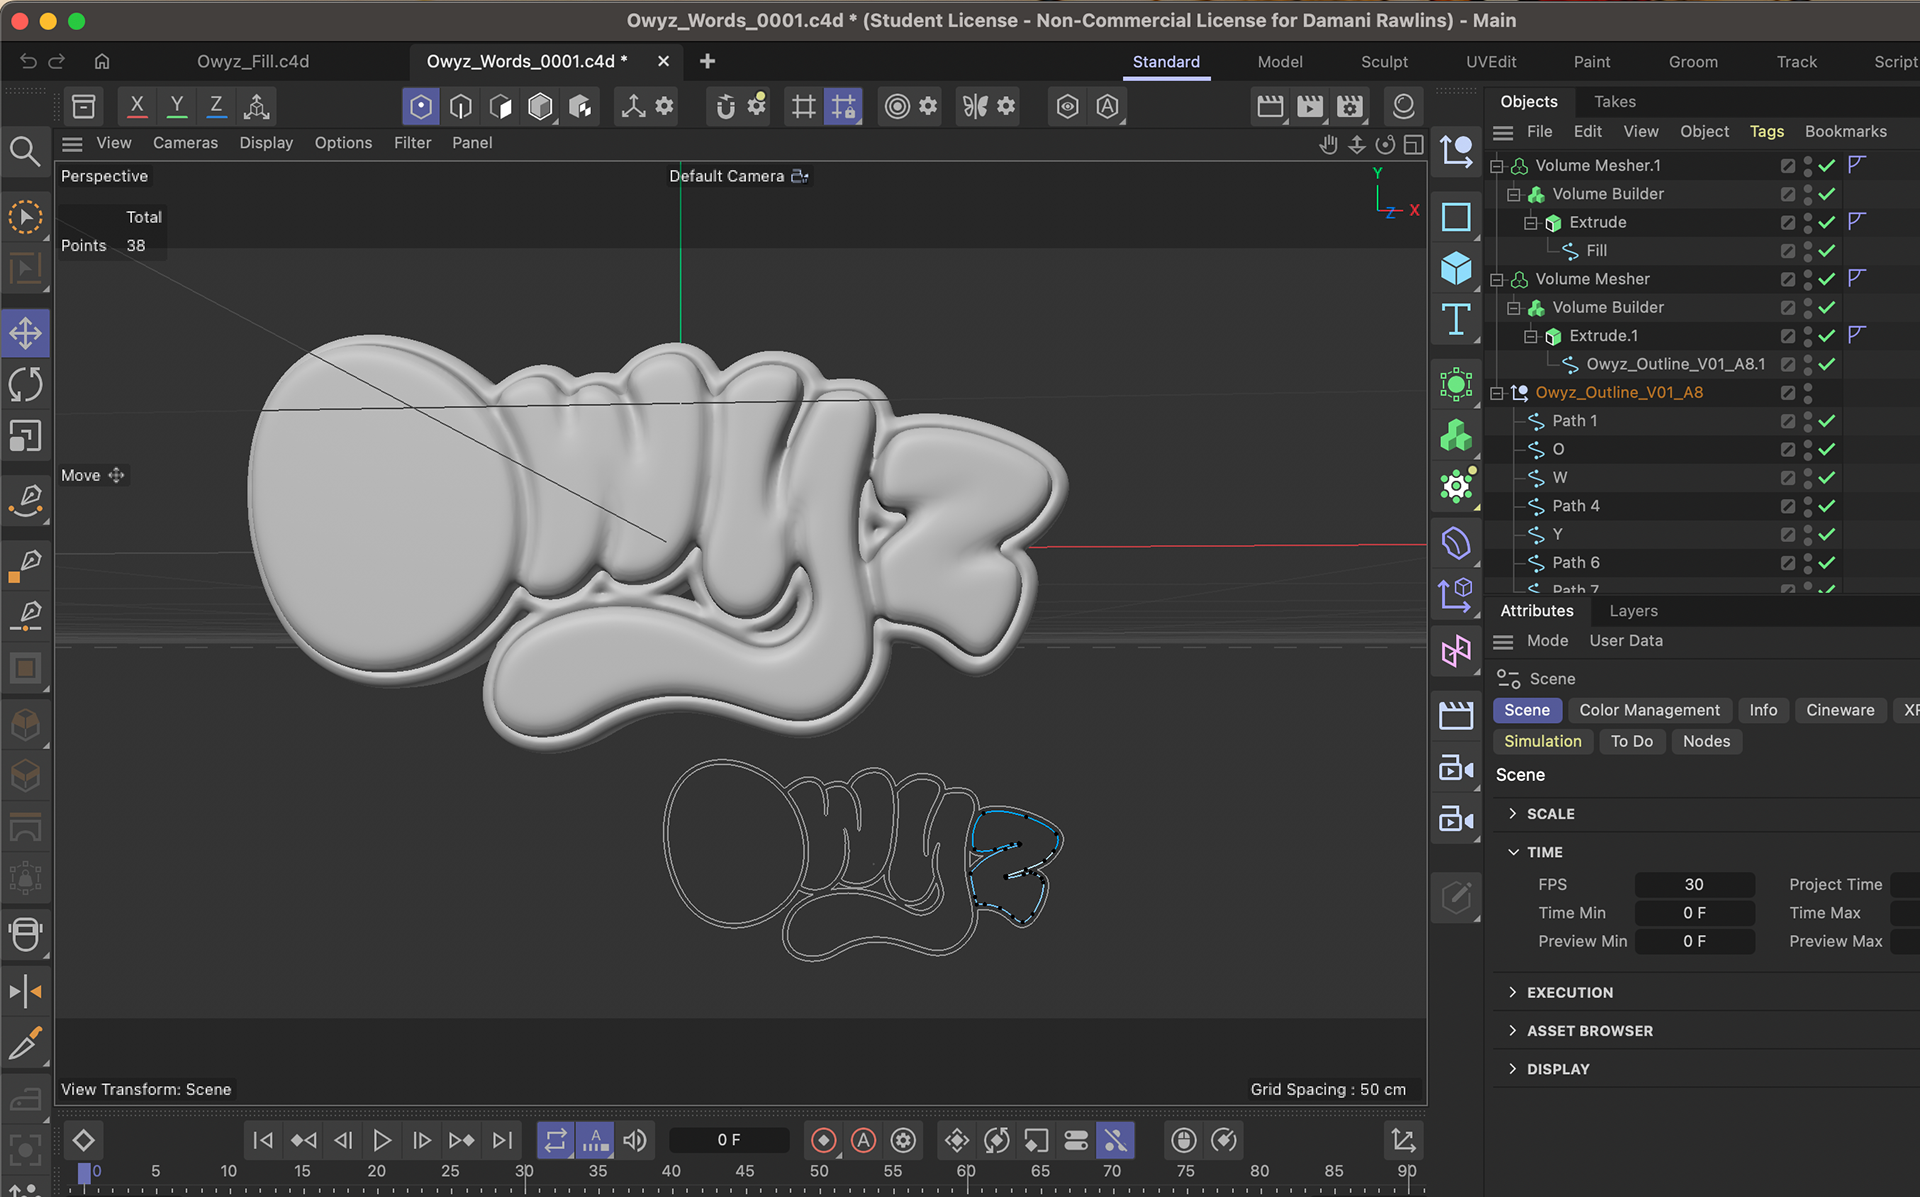This screenshot has height=1197, width=1920.
Task: Toggle visibility dots for Extrude object
Action: point(1808,222)
